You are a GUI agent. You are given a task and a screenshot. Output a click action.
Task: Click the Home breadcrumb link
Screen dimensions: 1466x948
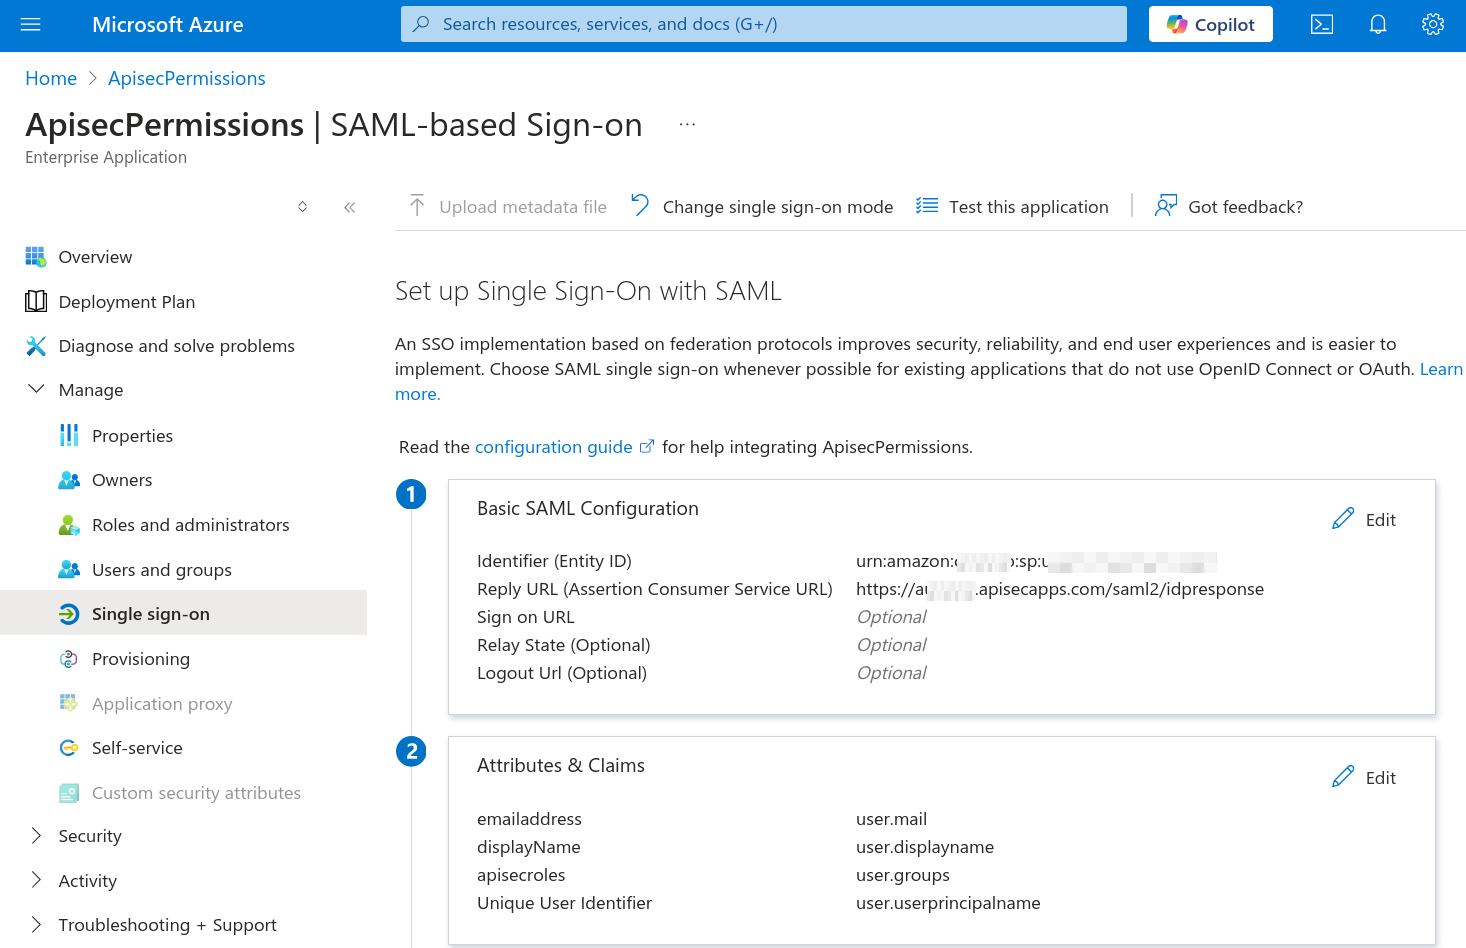tap(51, 78)
